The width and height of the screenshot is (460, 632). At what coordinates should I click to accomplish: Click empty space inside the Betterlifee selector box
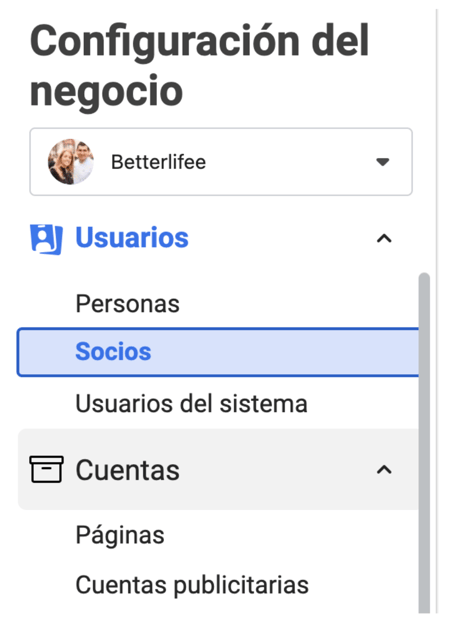[x=290, y=162]
